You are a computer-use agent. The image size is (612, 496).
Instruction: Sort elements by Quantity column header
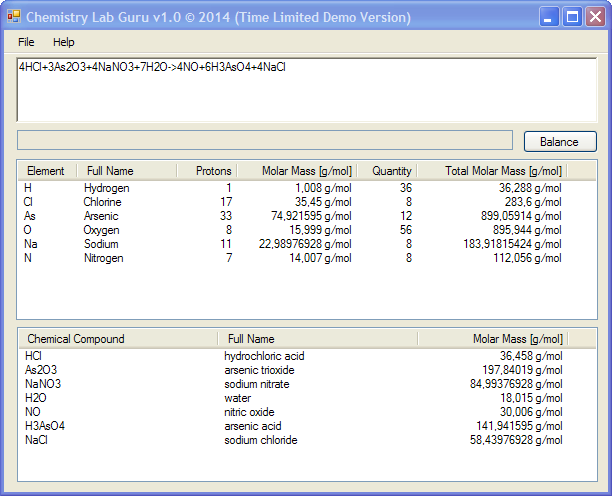(x=391, y=171)
